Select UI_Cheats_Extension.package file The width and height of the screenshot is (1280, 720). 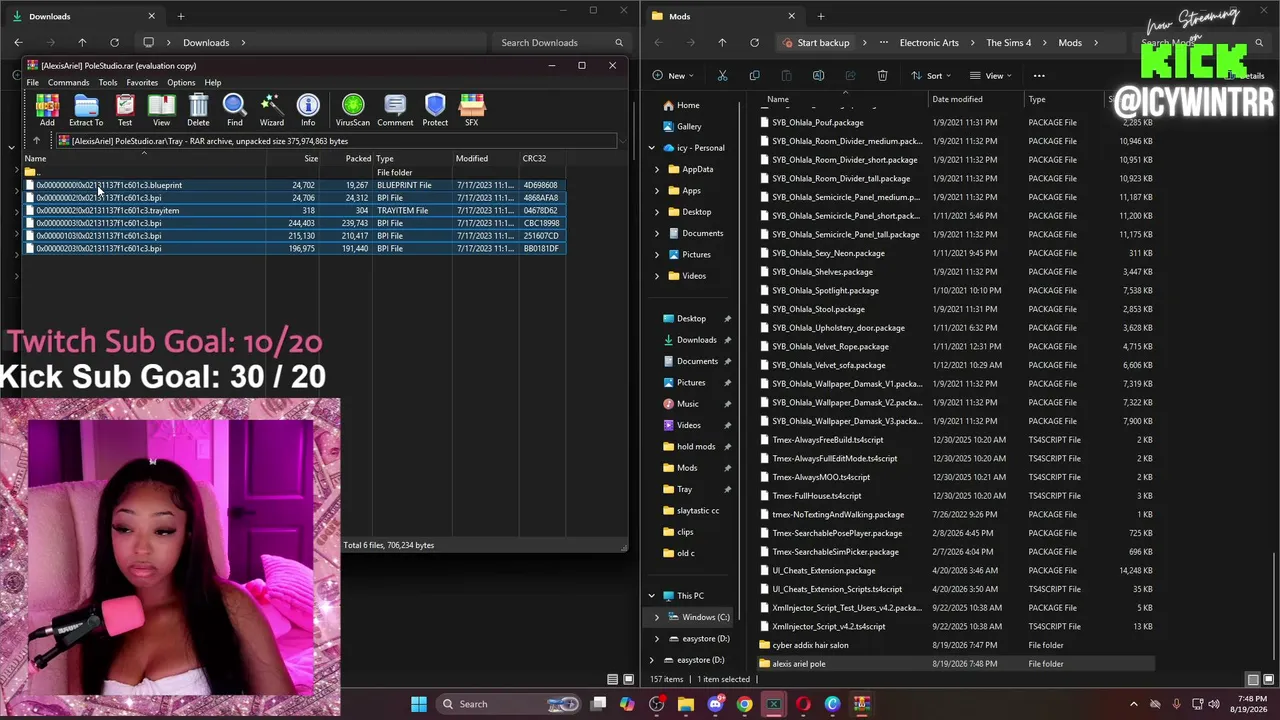pyautogui.click(x=957, y=571)
